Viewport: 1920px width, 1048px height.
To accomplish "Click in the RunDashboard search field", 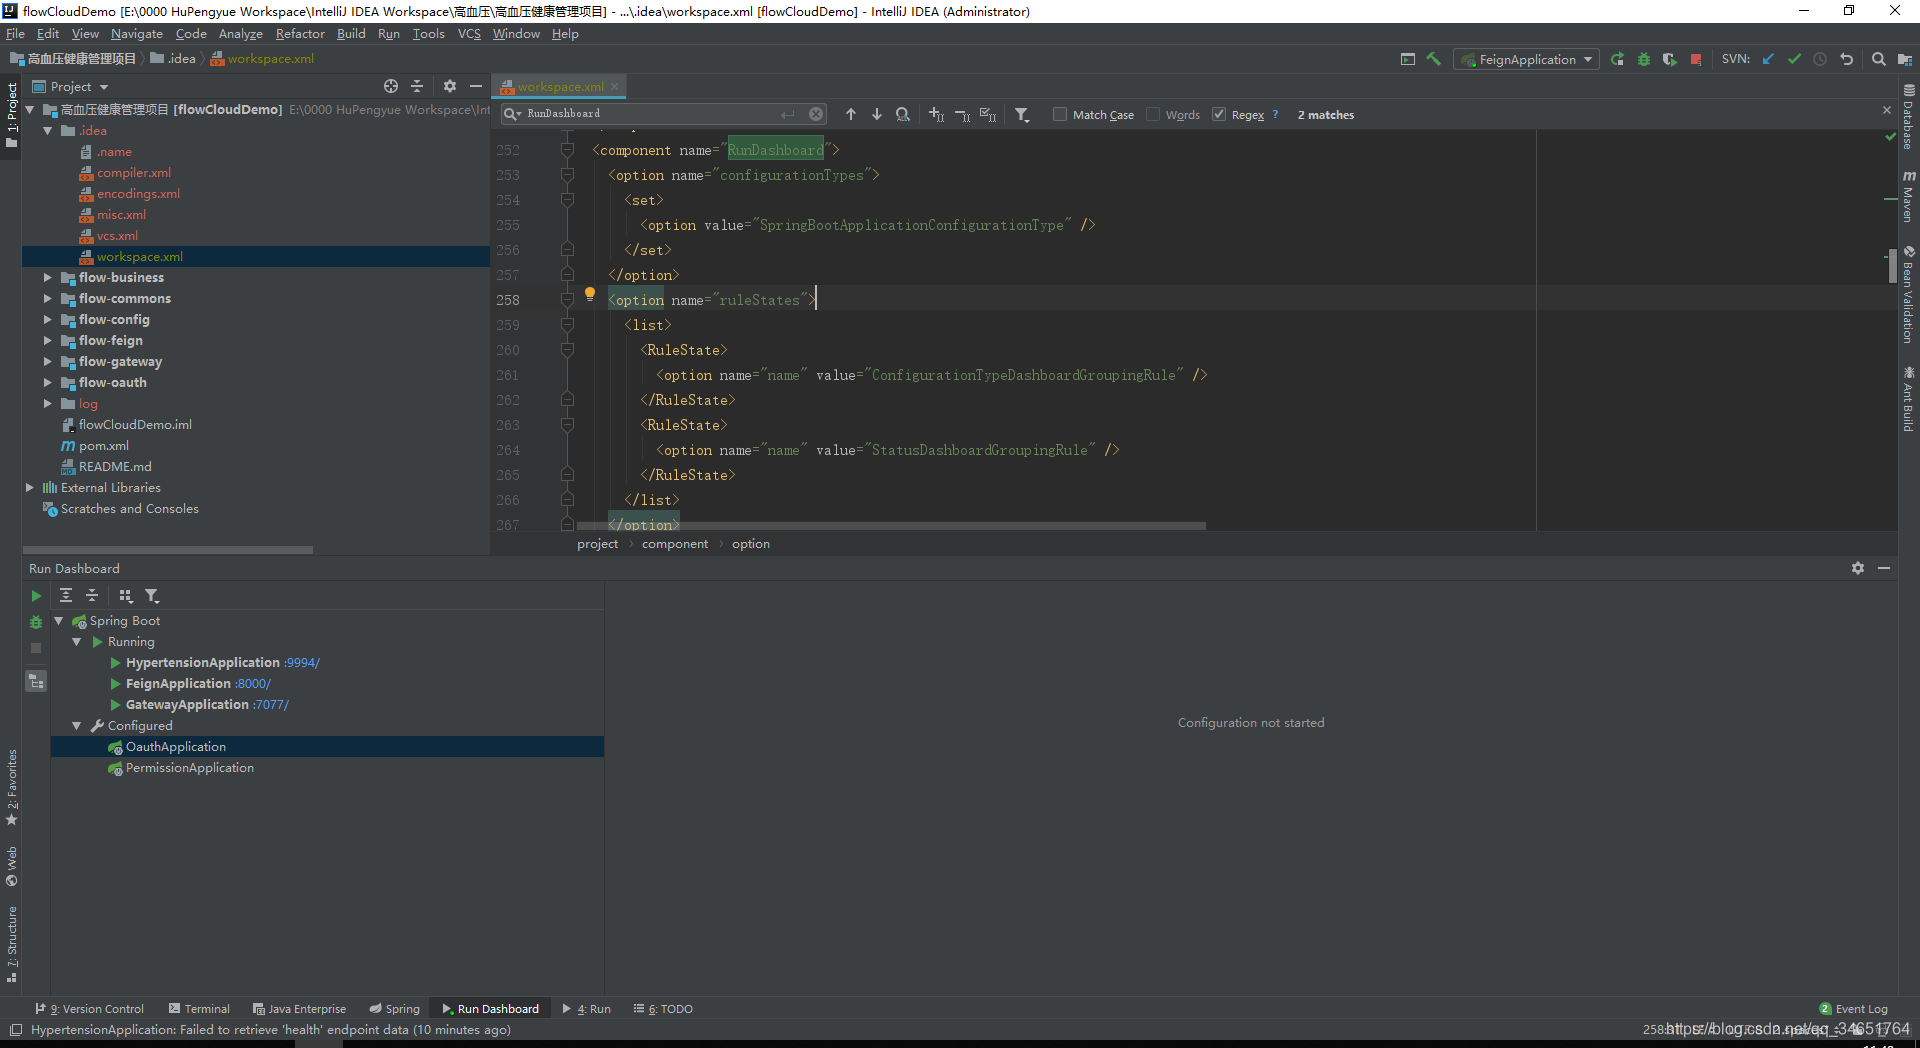I will [x=650, y=114].
